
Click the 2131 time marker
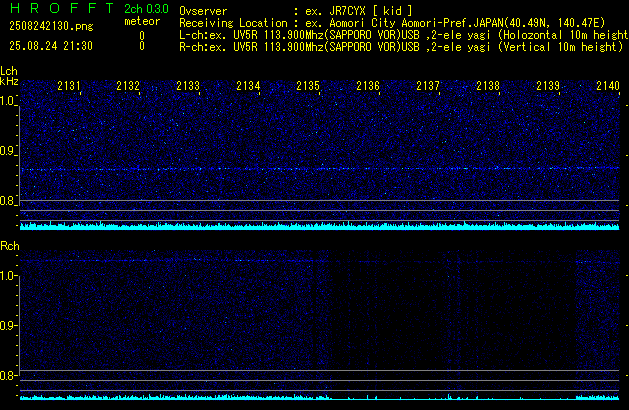[x=69, y=86]
